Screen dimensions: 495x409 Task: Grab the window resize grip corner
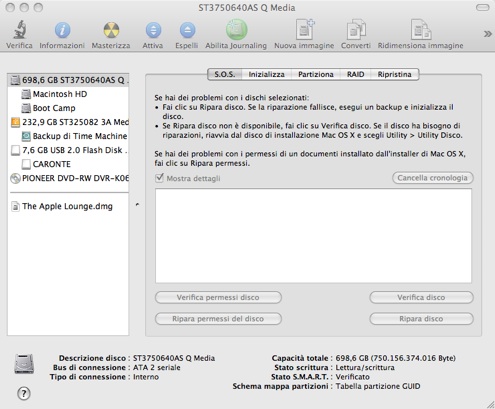tap(490, 404)
